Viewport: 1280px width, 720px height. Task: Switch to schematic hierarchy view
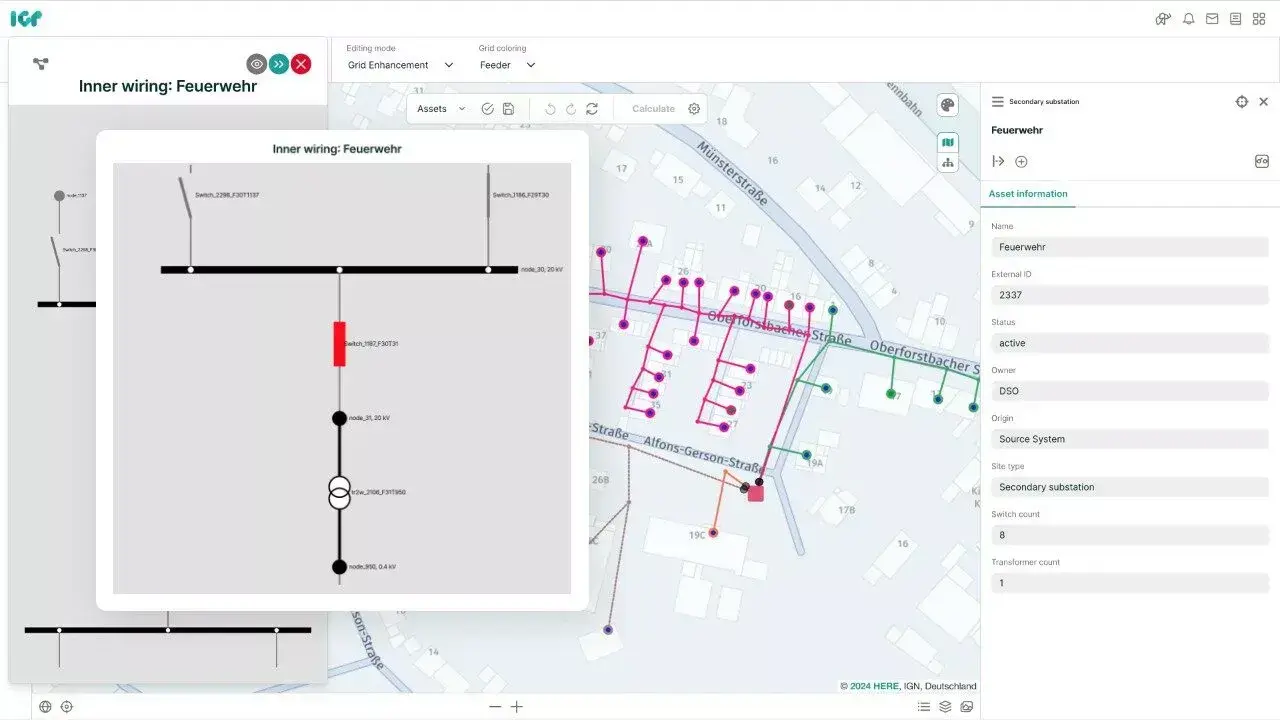click(947, 163)
